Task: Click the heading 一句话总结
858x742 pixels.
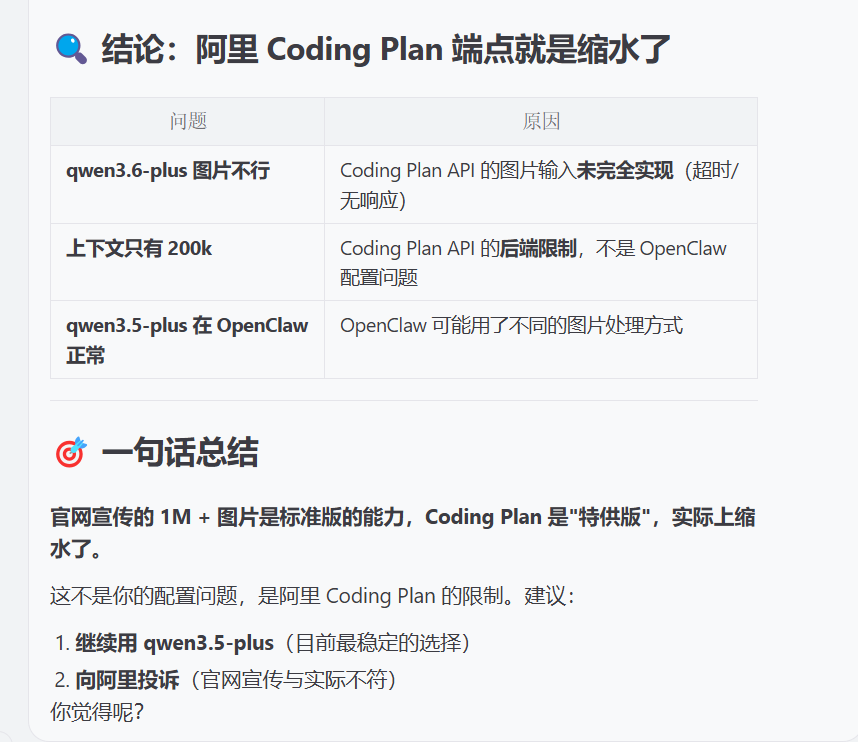Action: coord(180,452)
